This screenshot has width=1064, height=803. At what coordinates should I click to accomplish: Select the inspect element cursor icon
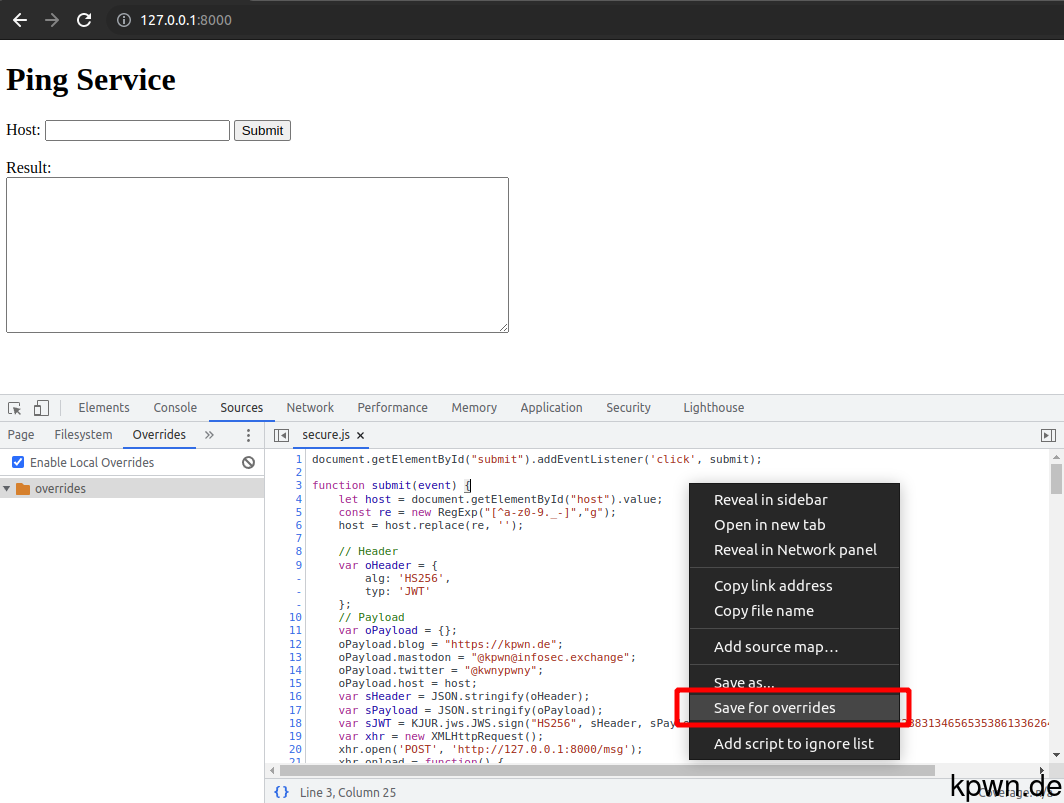click(16, 407)
